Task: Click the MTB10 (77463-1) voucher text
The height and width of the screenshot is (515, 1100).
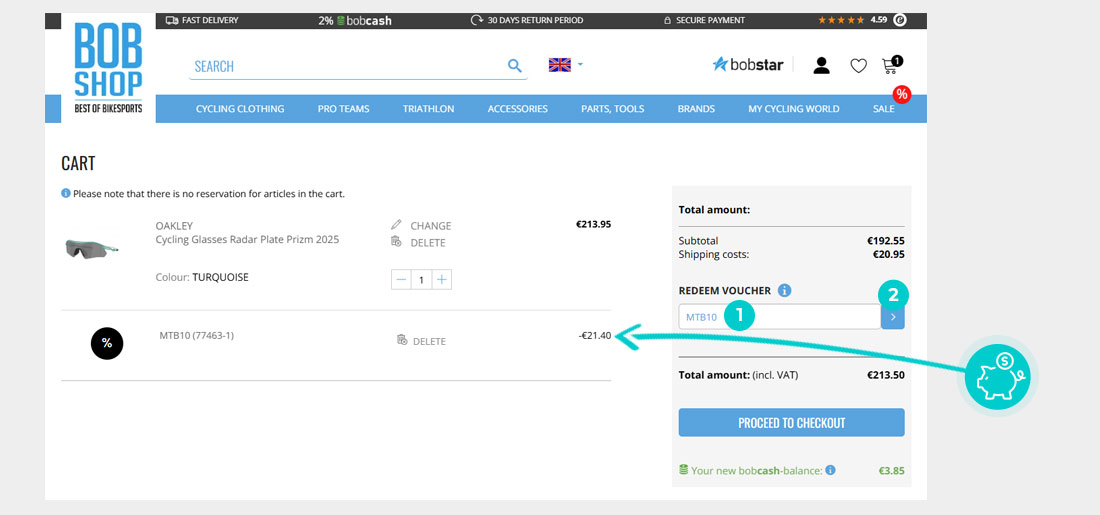Action: click(196, 335)
